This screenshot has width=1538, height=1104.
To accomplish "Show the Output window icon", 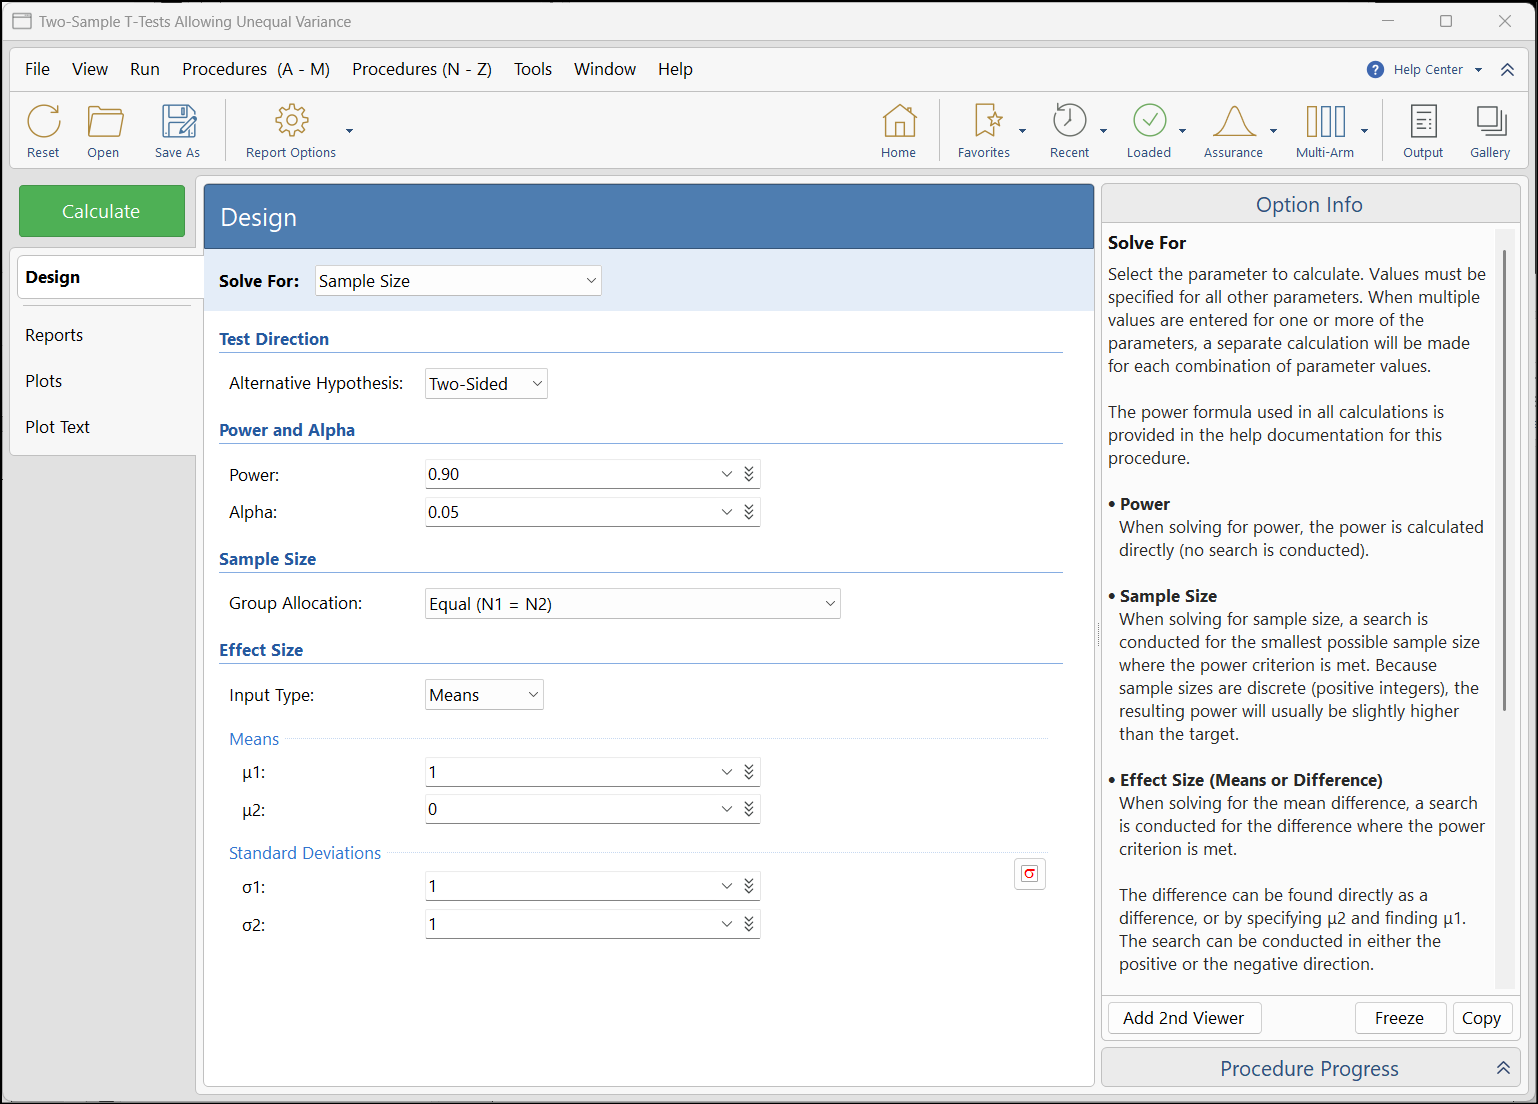I will pos(1423,122).
